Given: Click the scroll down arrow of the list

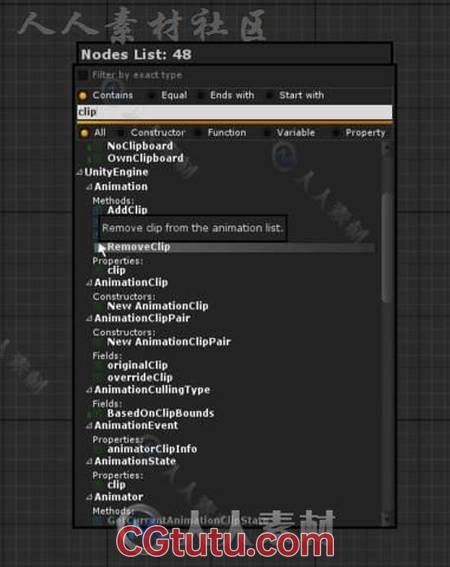Looking at the screenshot, I should click(x=387, y=517).
